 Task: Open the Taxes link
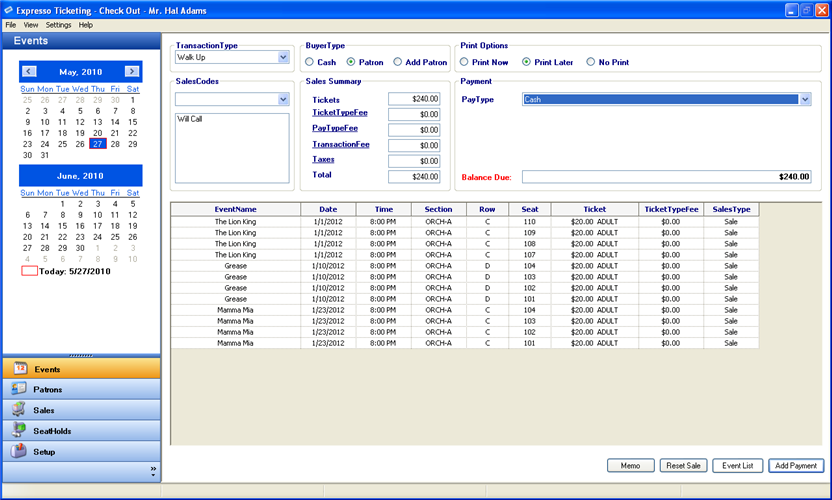point(323,159)
